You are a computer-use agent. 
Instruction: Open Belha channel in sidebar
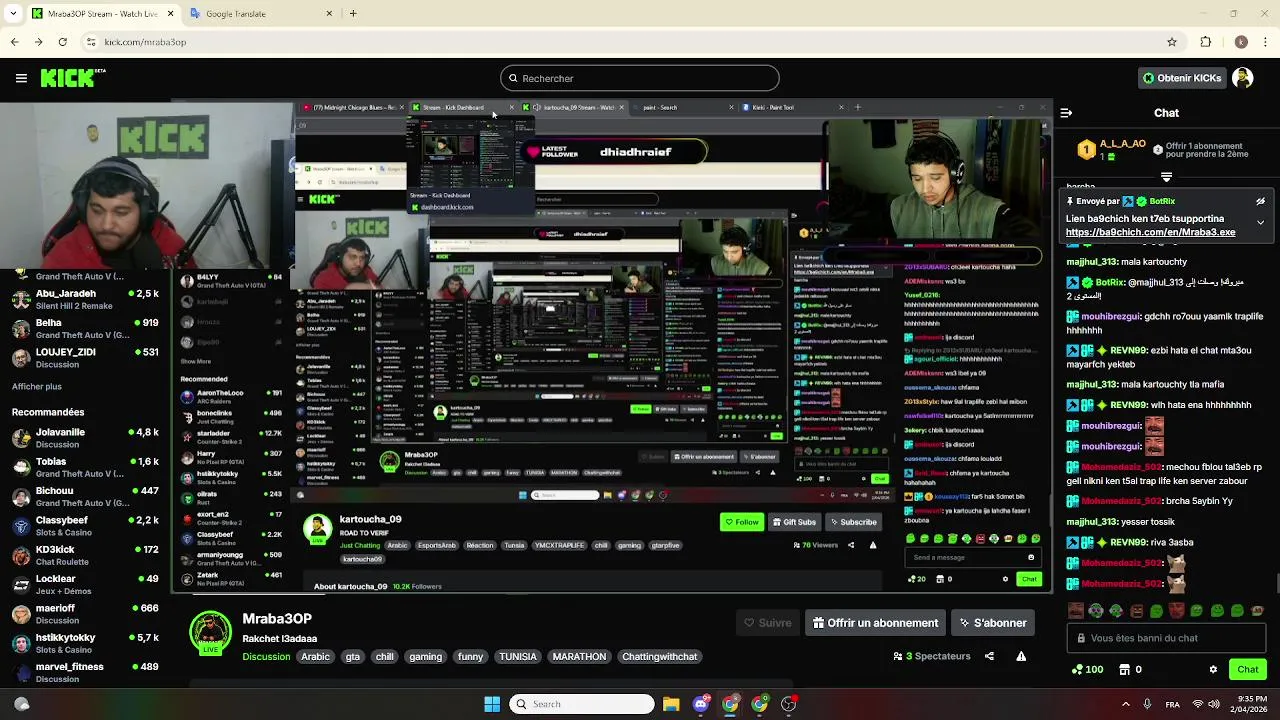coord(85,329)
